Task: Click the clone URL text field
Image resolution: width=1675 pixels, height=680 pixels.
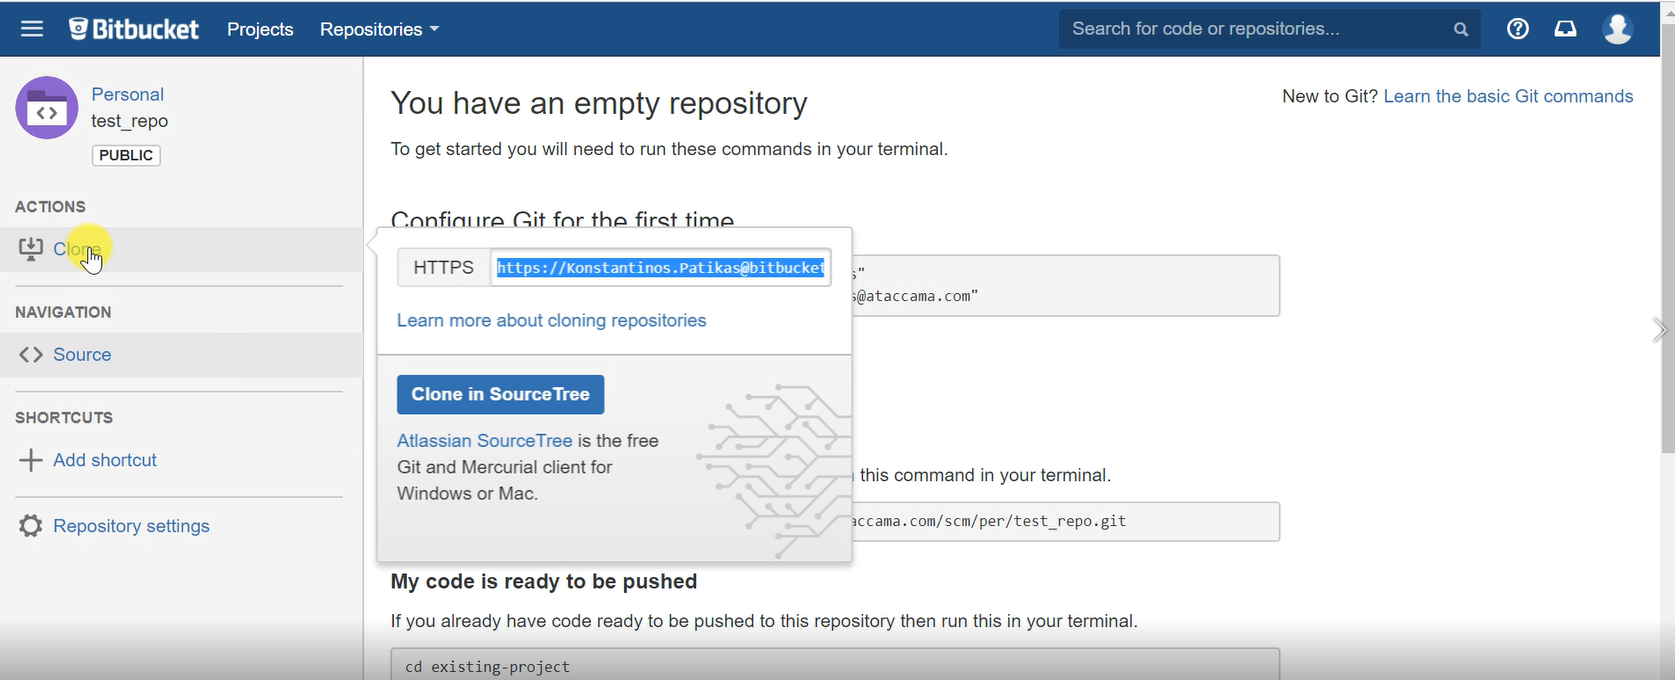Action: pos(660,268)
